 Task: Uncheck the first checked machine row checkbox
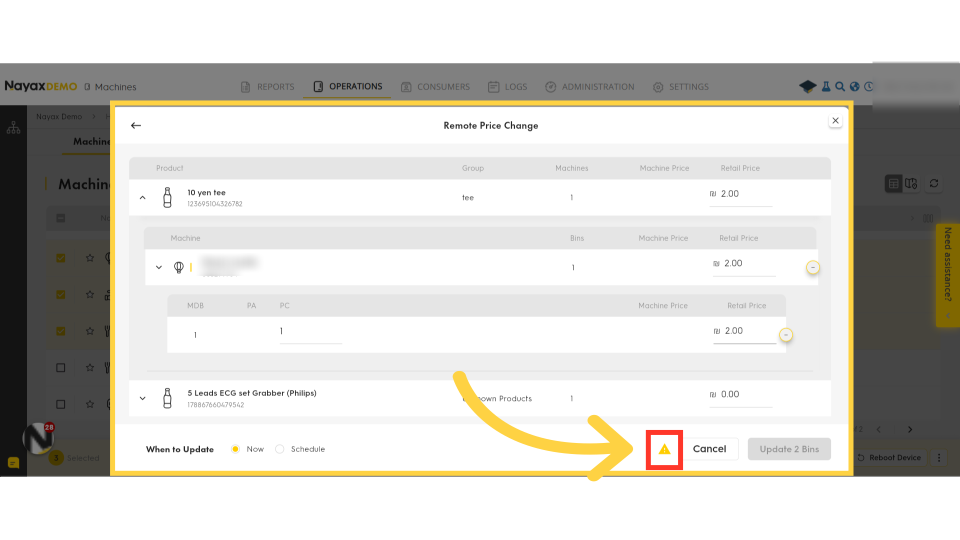click(x=61, y=258)
